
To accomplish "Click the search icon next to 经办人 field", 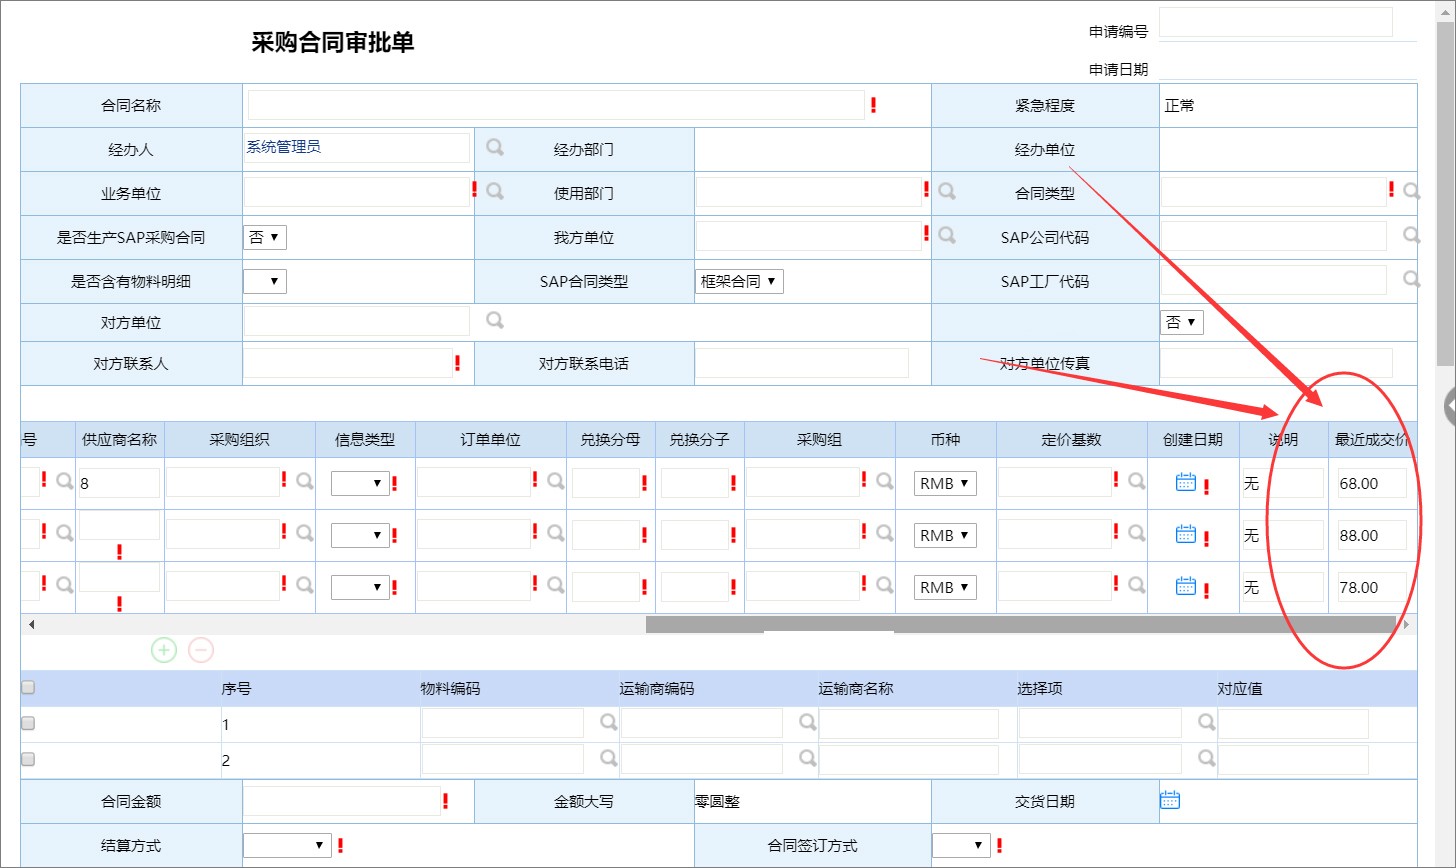I will (495, 148).
